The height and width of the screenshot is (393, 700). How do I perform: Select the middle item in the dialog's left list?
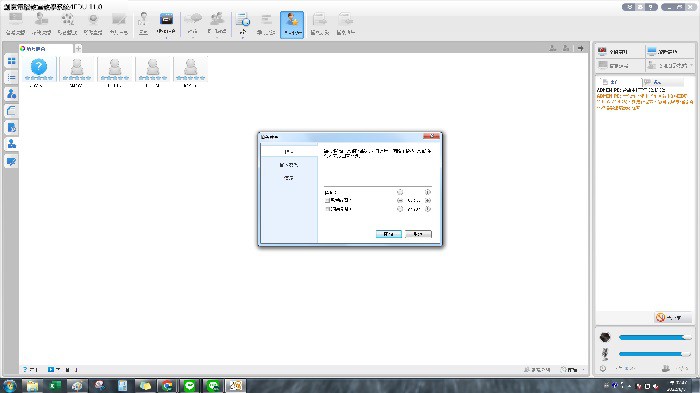click(289, 165)
